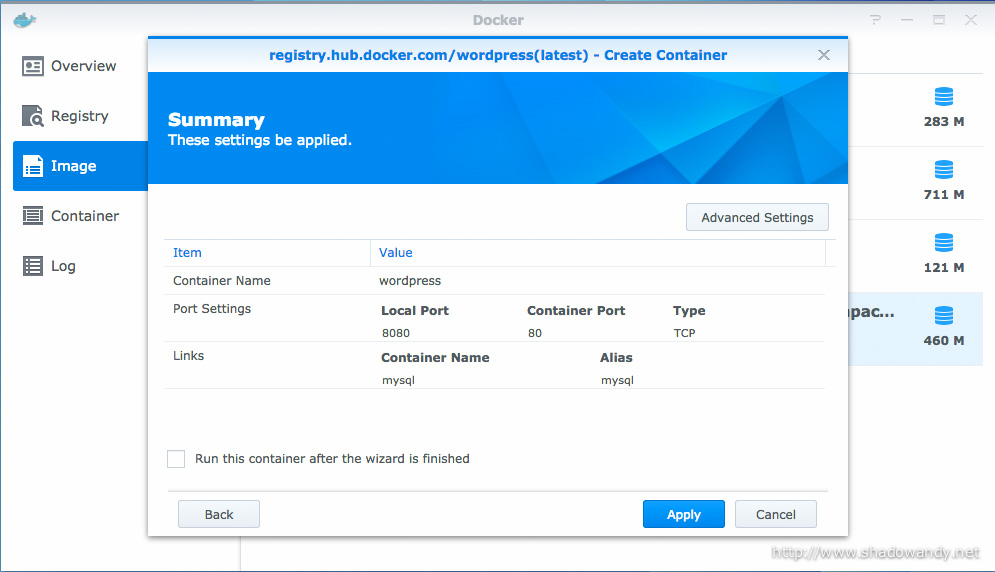The image size is (995, 572).
Task: Open the Log icon in sidebar
Action: [32, 266]
